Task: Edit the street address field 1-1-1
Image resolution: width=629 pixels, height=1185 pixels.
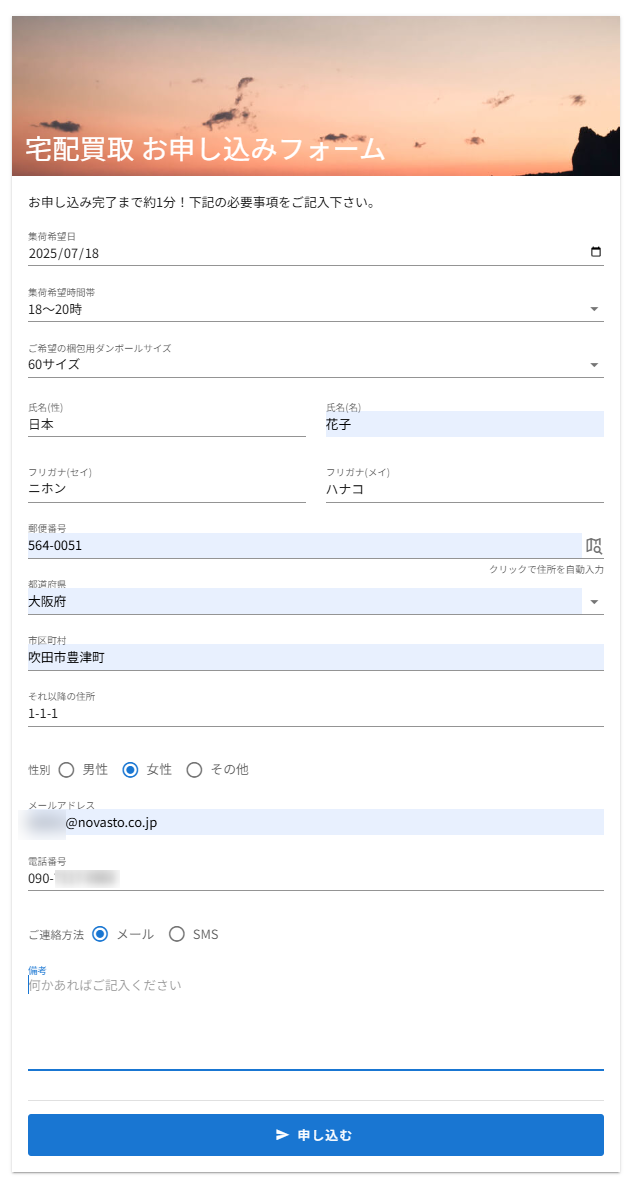Action: pos(315,714)
